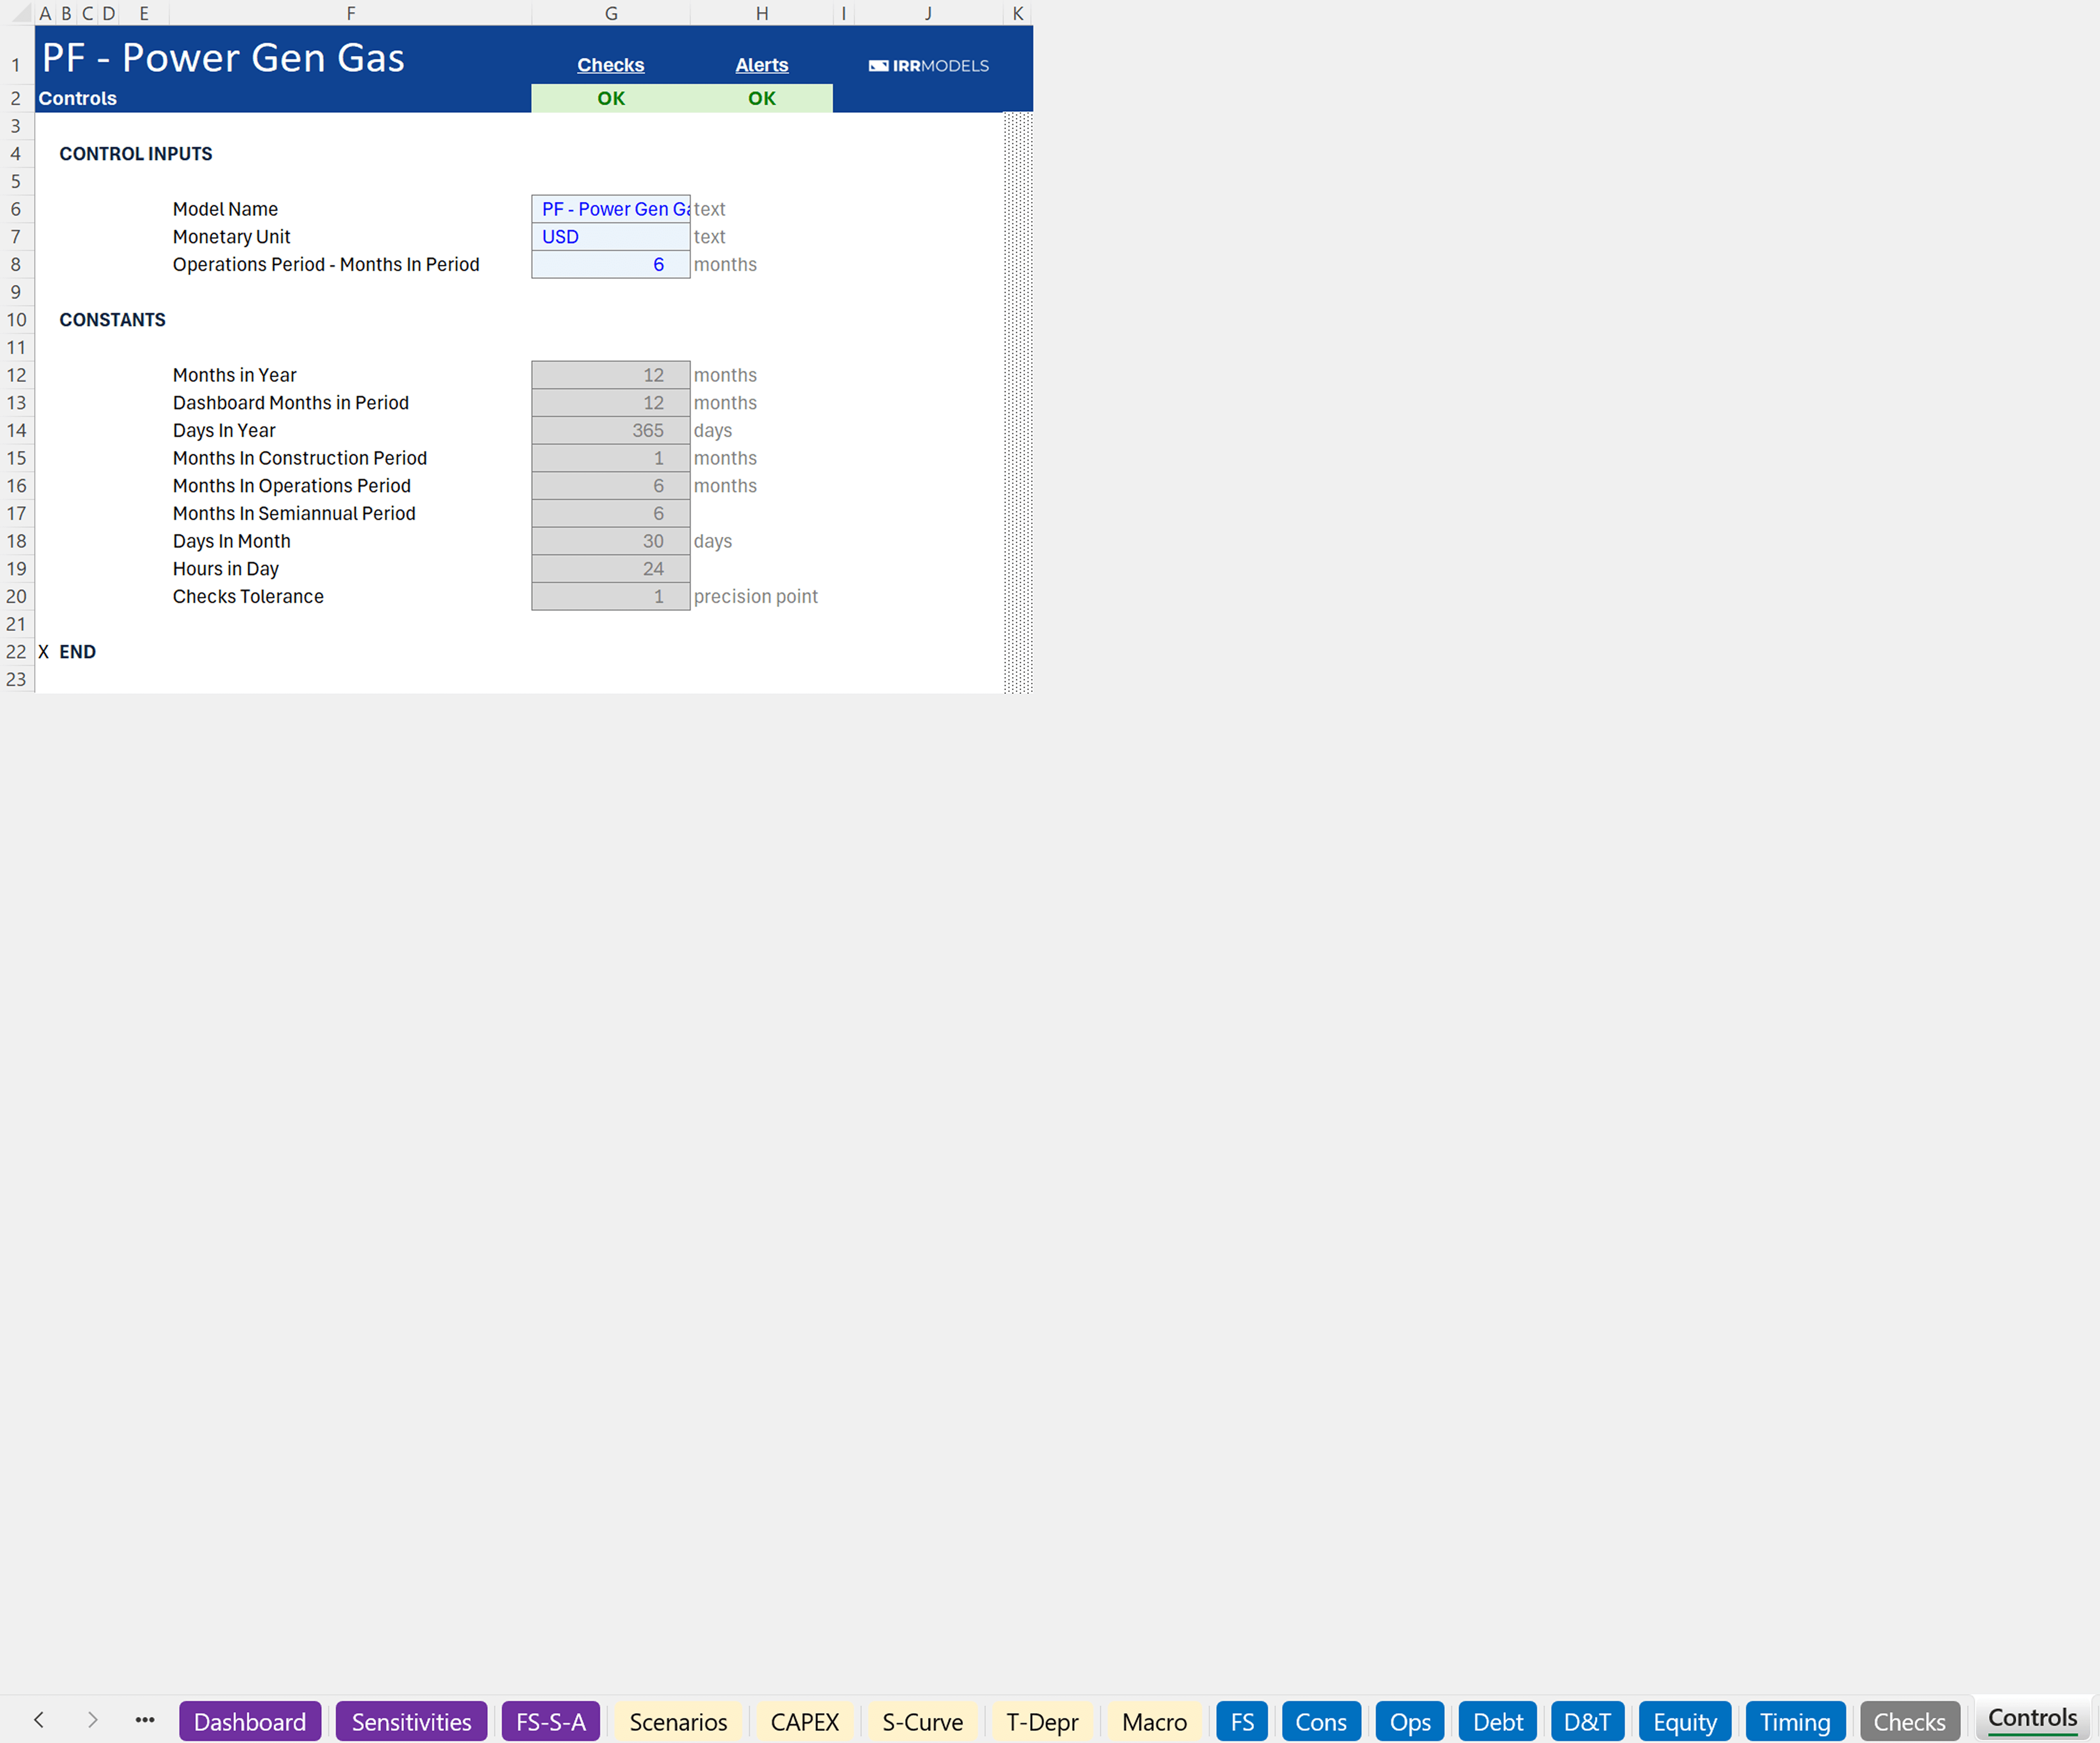Click the IRR Models logo
This screenshot has width=2100, height=1743.
coord(928,66)
